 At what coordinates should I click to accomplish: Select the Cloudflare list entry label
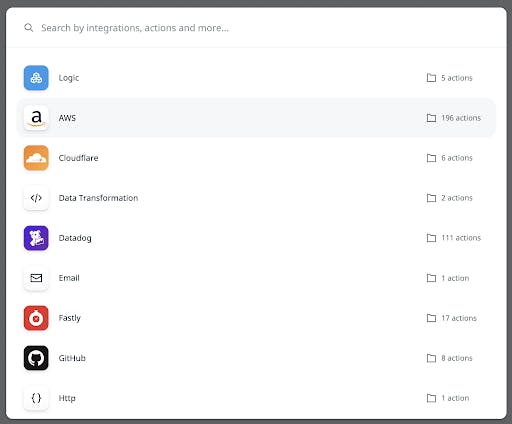click(78, 158)
